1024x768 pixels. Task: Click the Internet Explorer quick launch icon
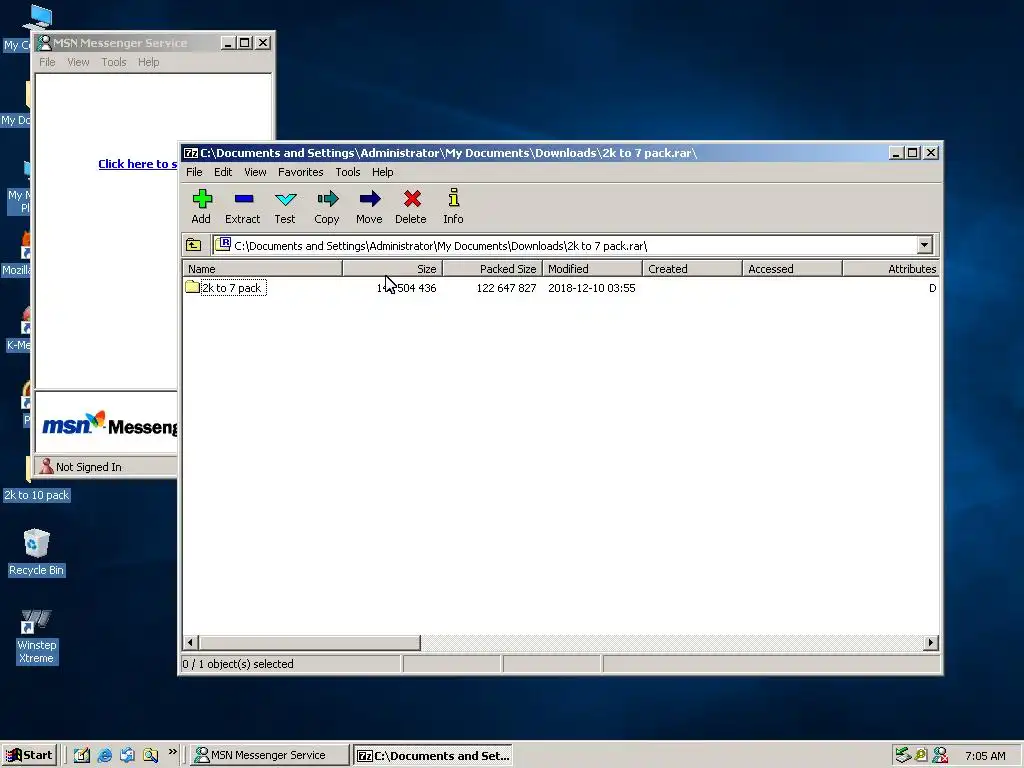click(104, 756)
